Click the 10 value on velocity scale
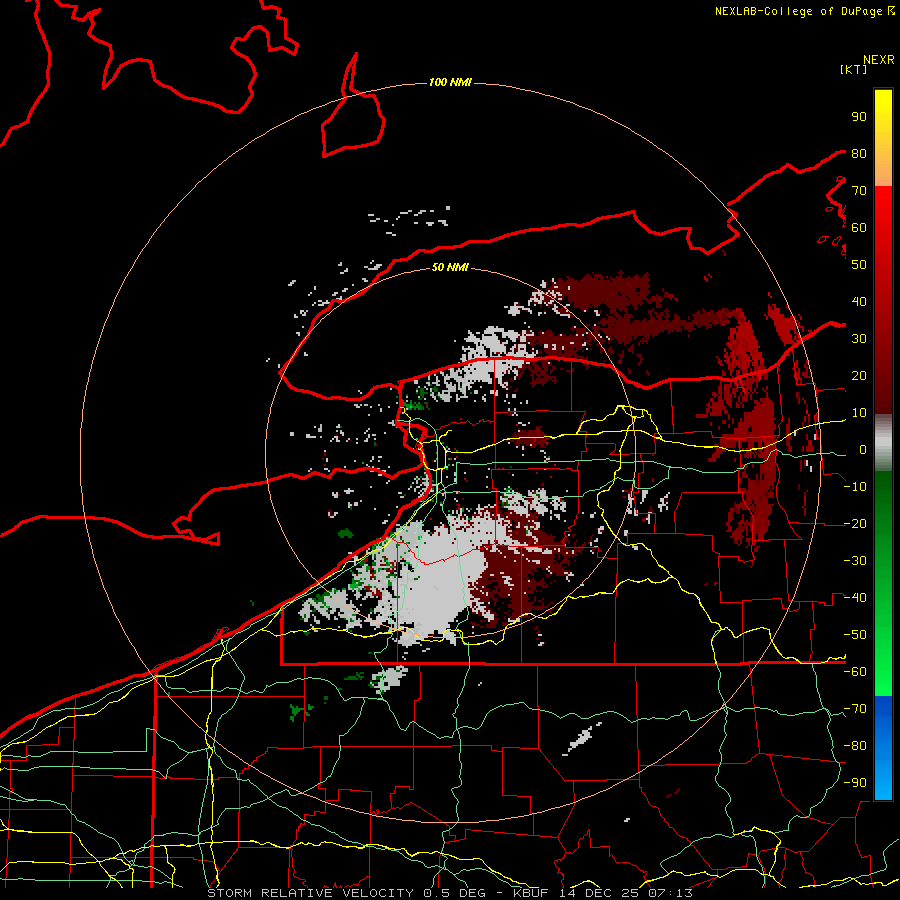900x900 pixels. 859,413
